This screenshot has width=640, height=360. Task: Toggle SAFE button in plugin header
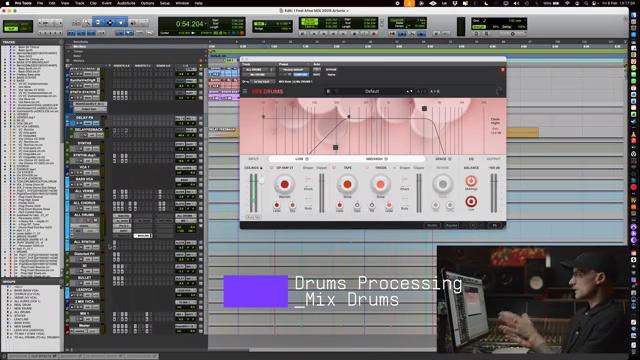point(317,75)
